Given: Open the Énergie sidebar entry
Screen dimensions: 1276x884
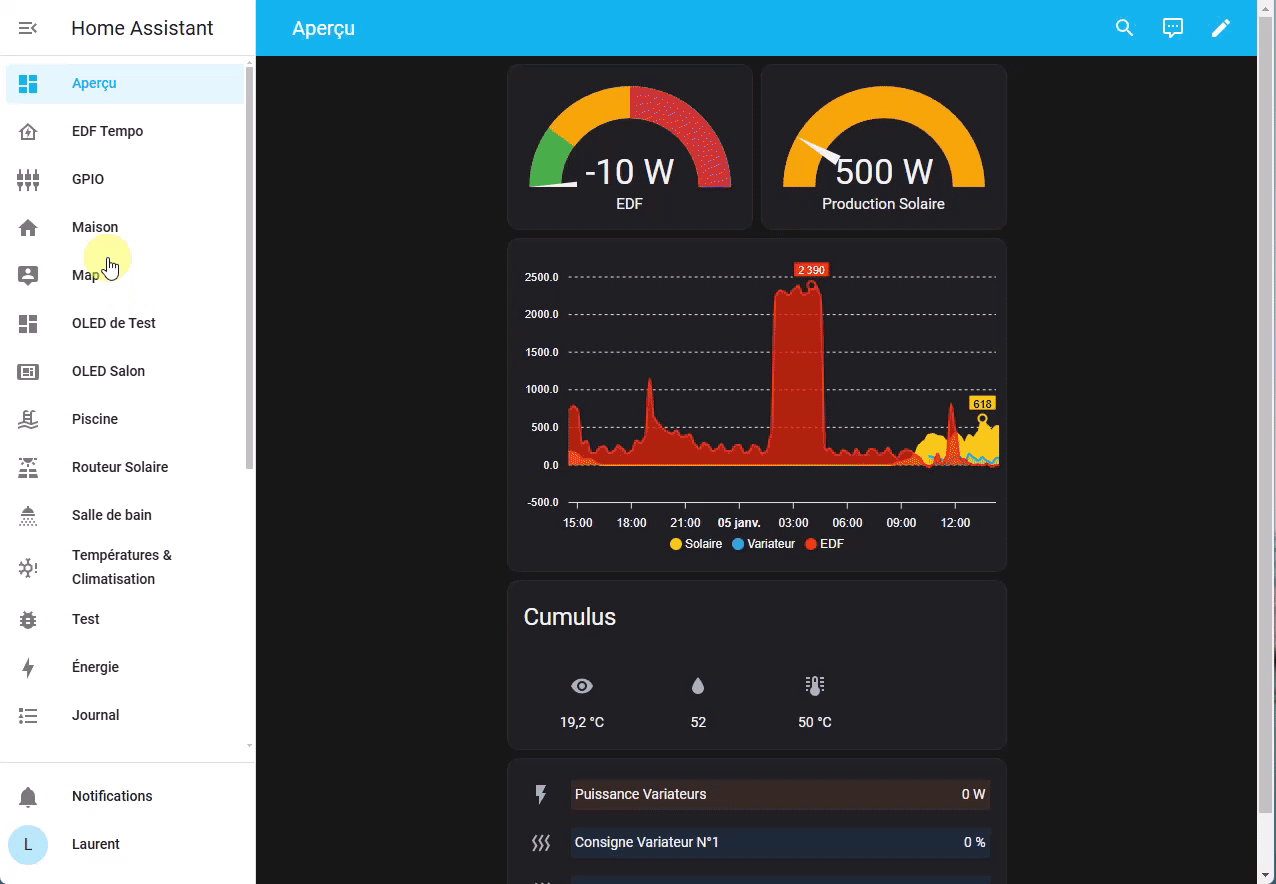Looking at the screenshot, I should pos(125,668).
